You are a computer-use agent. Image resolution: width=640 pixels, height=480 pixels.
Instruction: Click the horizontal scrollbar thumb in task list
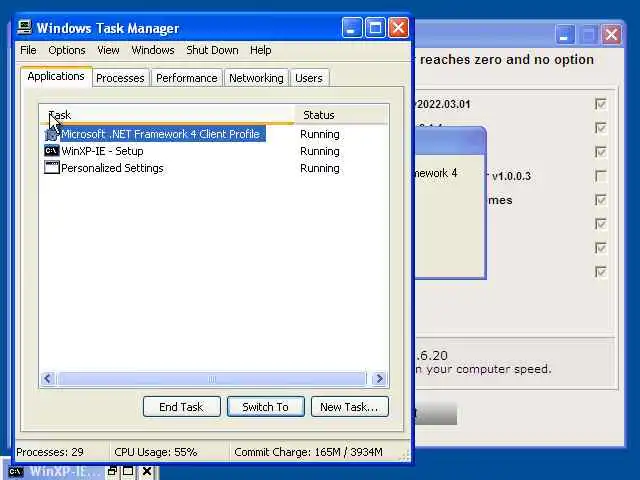[x=212, y=379]
